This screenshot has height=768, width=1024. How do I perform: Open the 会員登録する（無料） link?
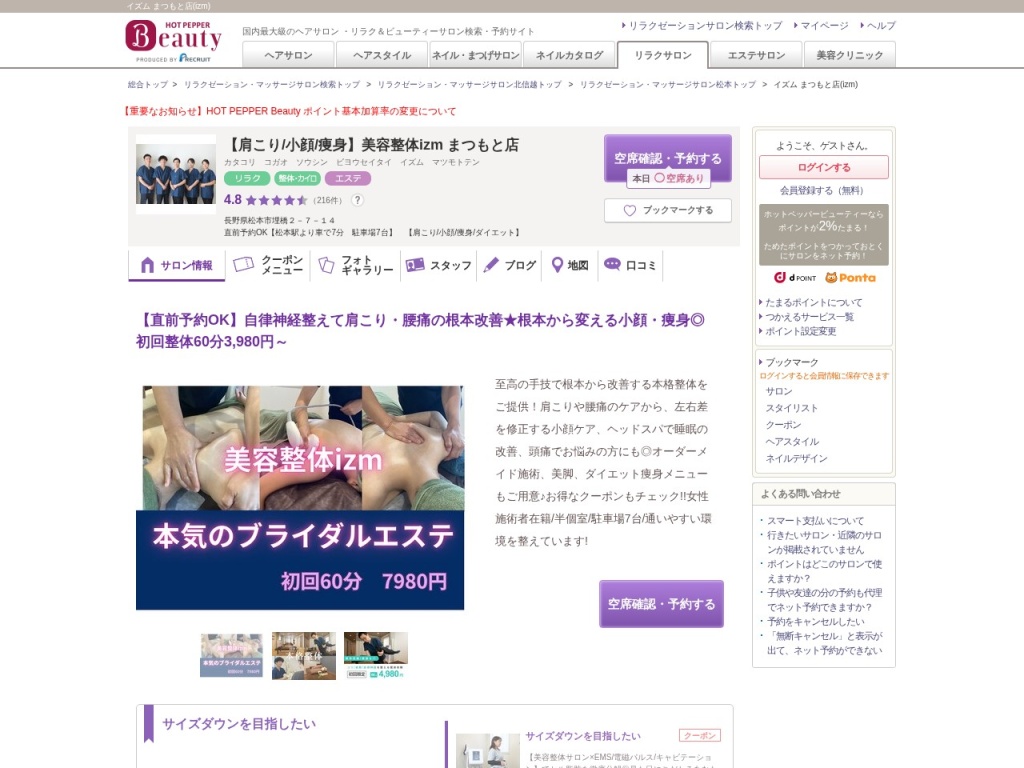point(823,190)
